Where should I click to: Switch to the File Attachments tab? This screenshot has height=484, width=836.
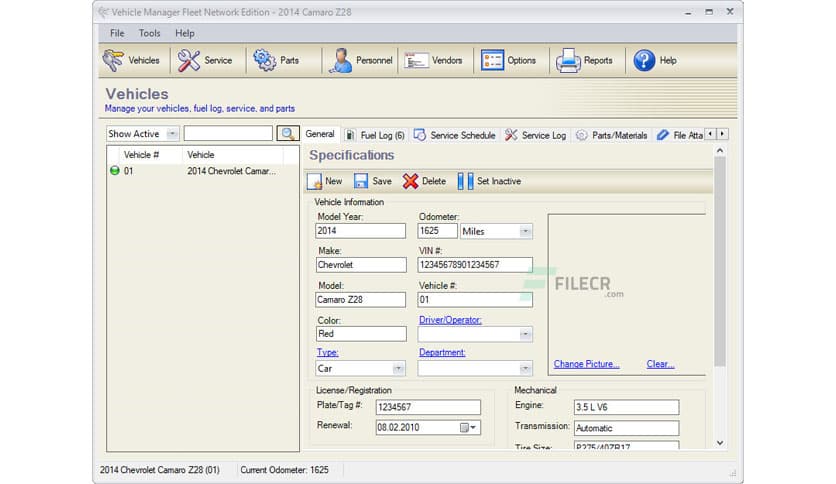(679, 135)
